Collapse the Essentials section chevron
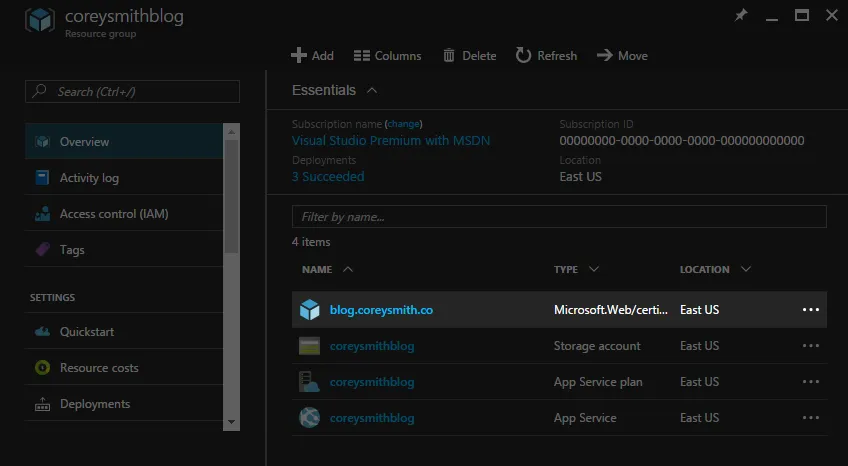Image resolution: width=848 pixels, height=466 pixels. click(x=372, y=90)
